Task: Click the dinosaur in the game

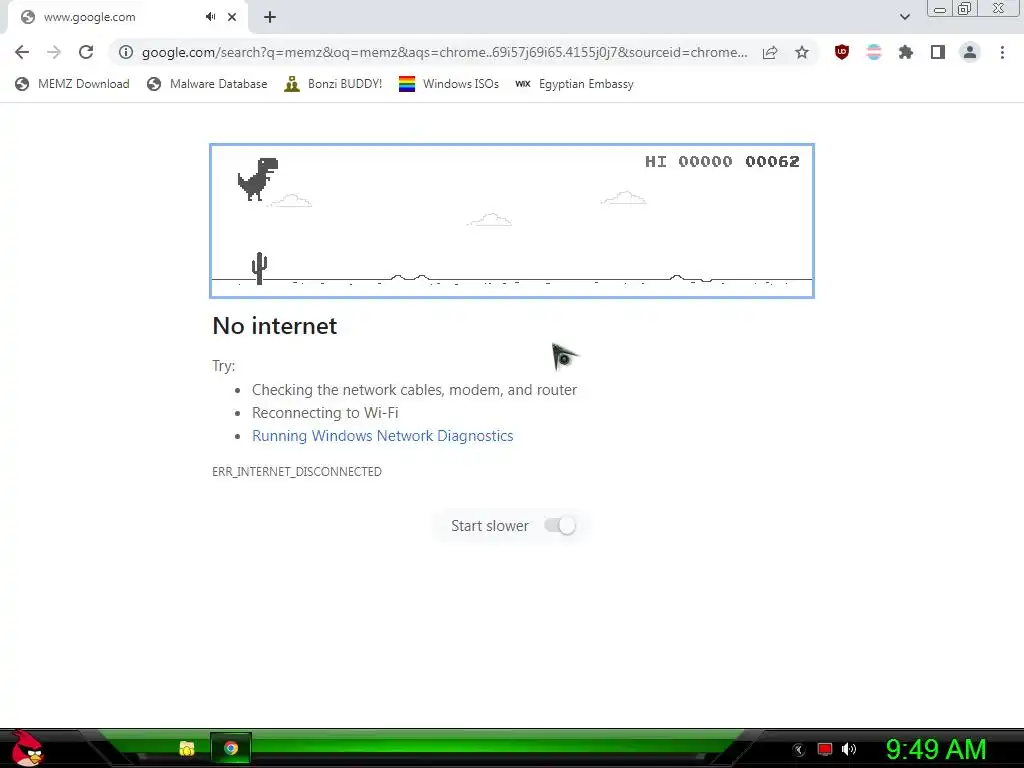Action: pos(258,179)
